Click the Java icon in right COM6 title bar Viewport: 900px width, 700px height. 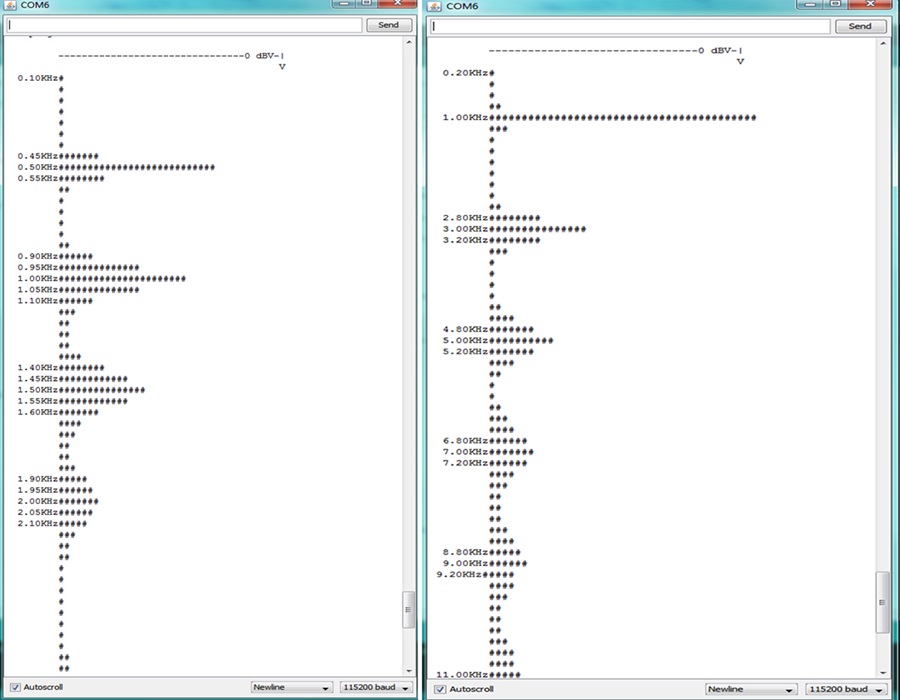click(435, 6)
